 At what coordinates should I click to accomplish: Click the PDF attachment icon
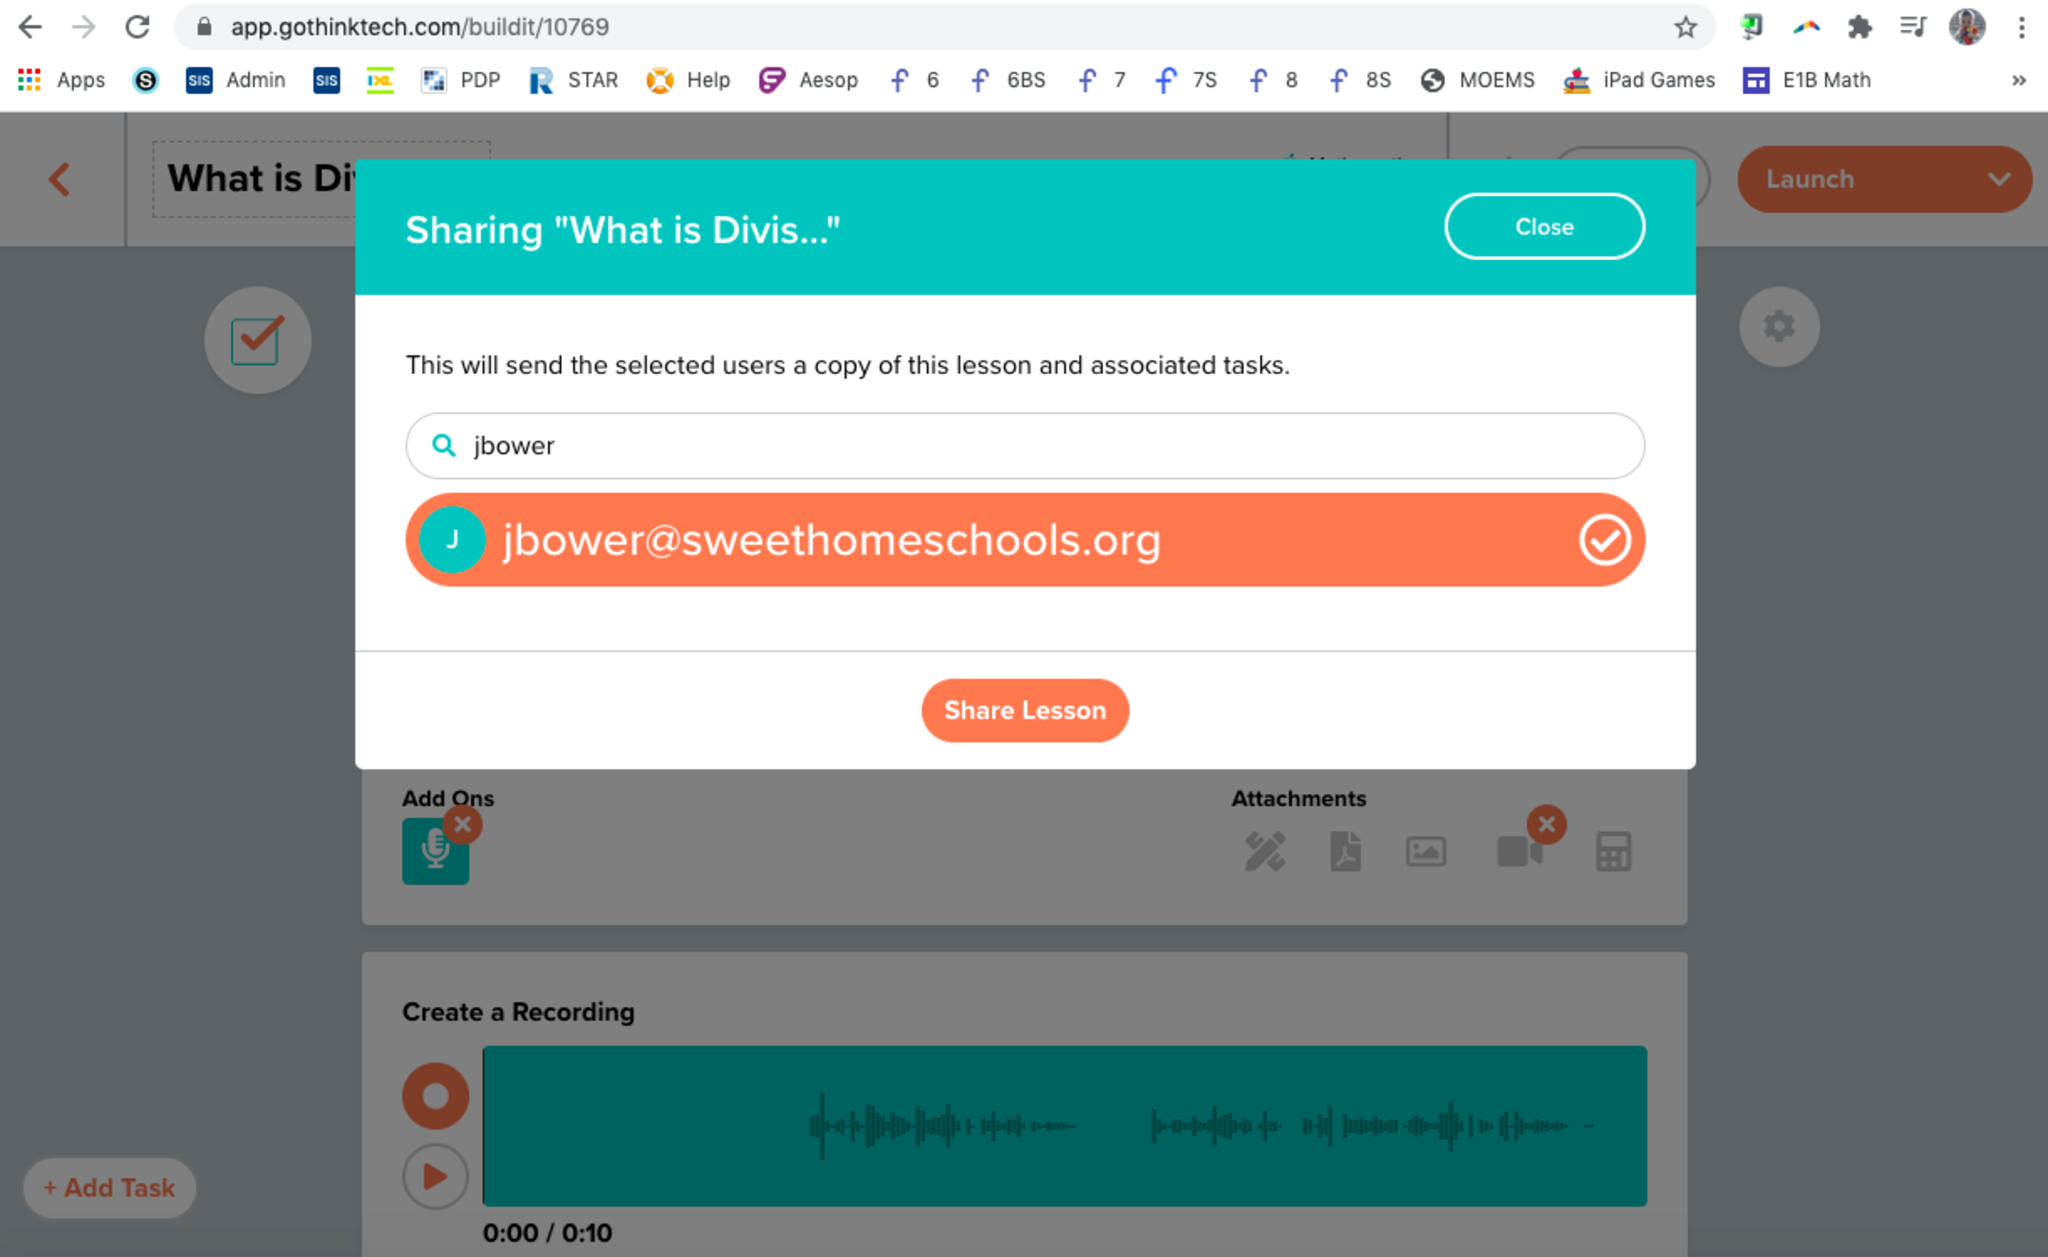pos(1345,852)
